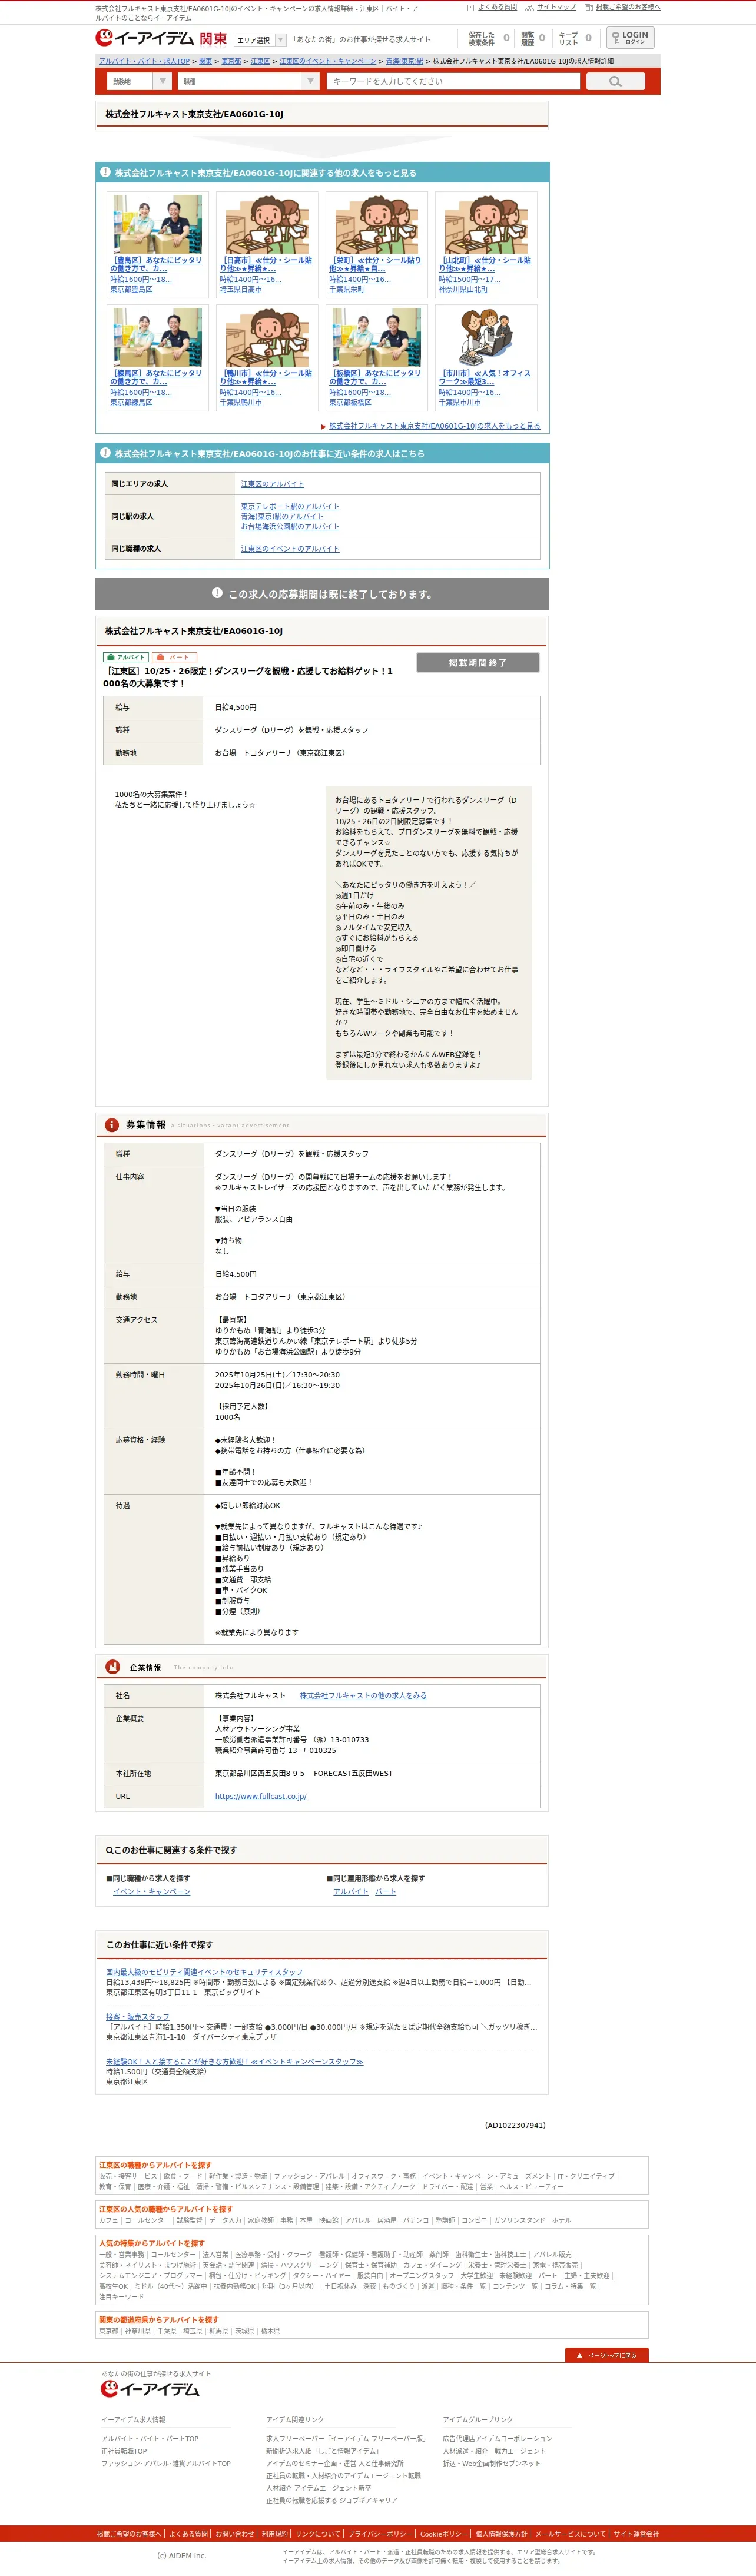Open 東京テレポート駅のアルバイト link

click(x=290, y=507)
